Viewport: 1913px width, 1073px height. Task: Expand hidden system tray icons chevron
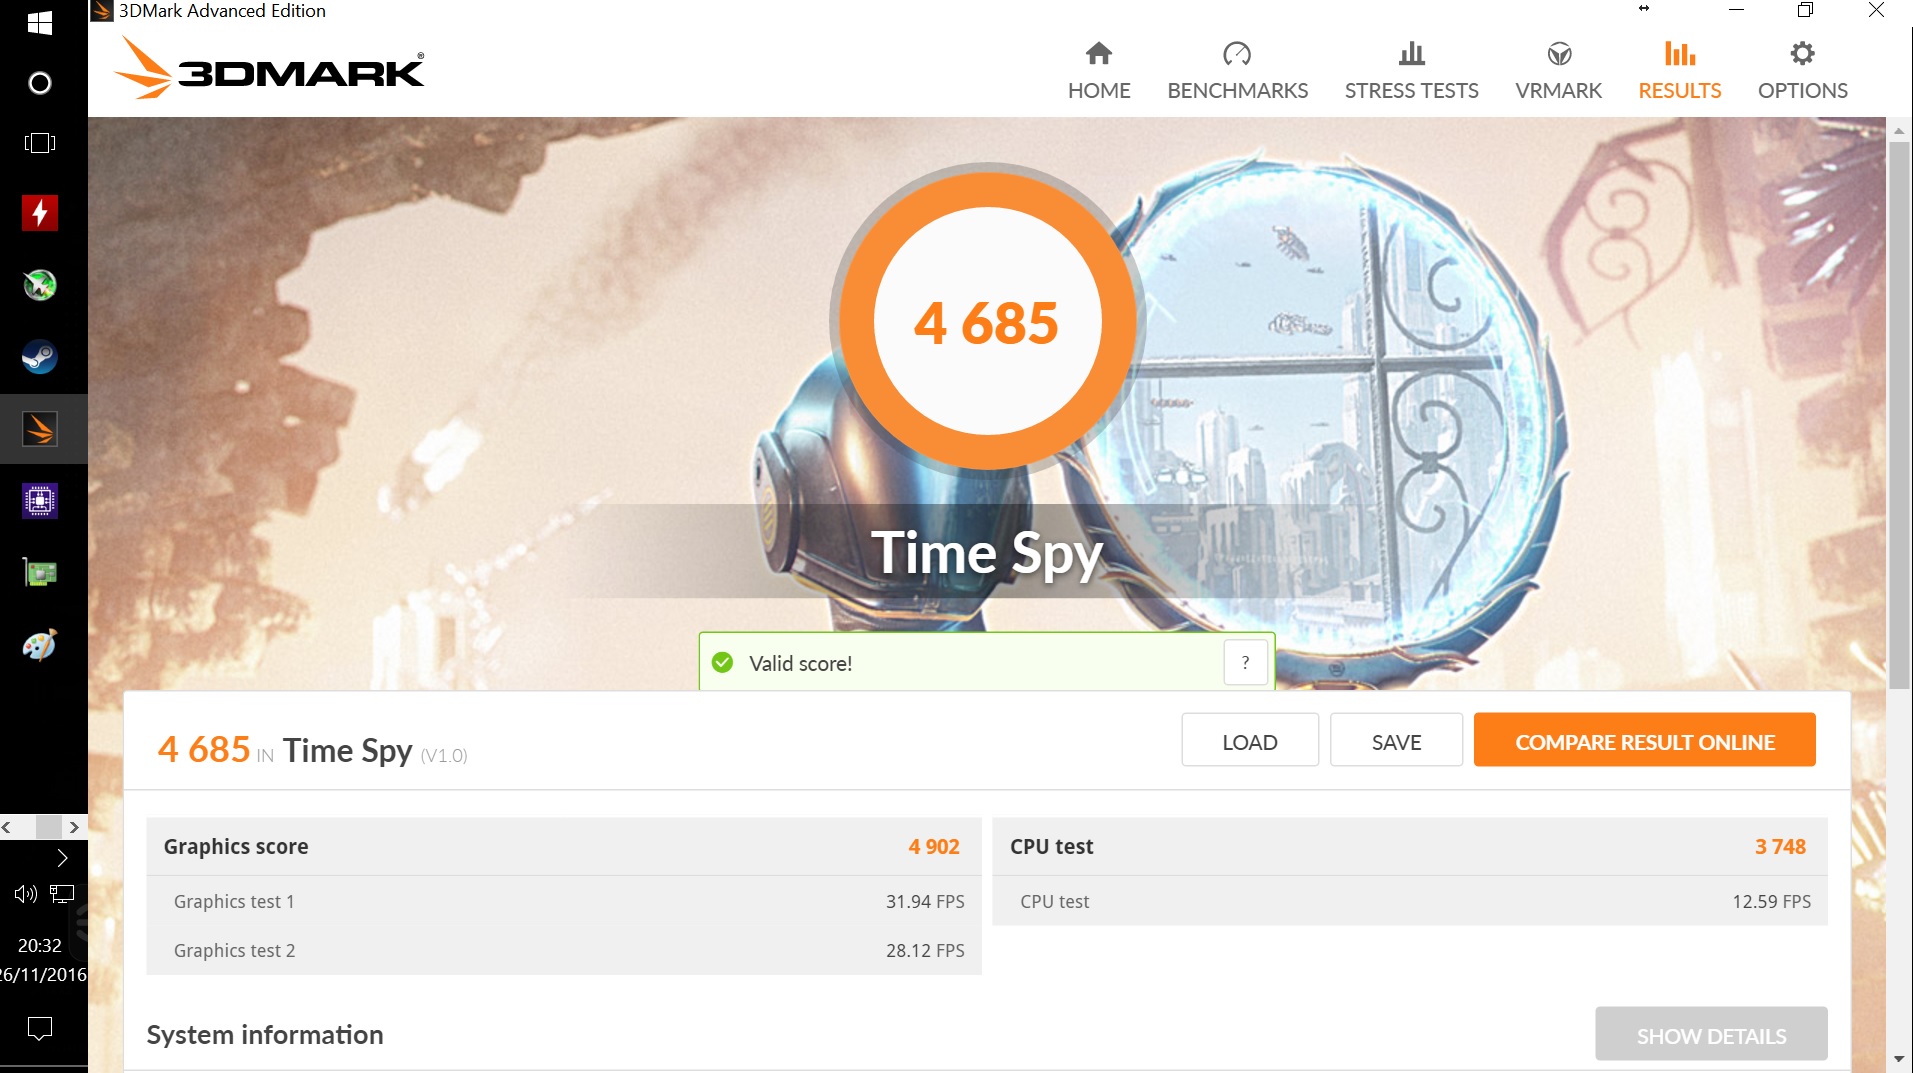point(62,858)
